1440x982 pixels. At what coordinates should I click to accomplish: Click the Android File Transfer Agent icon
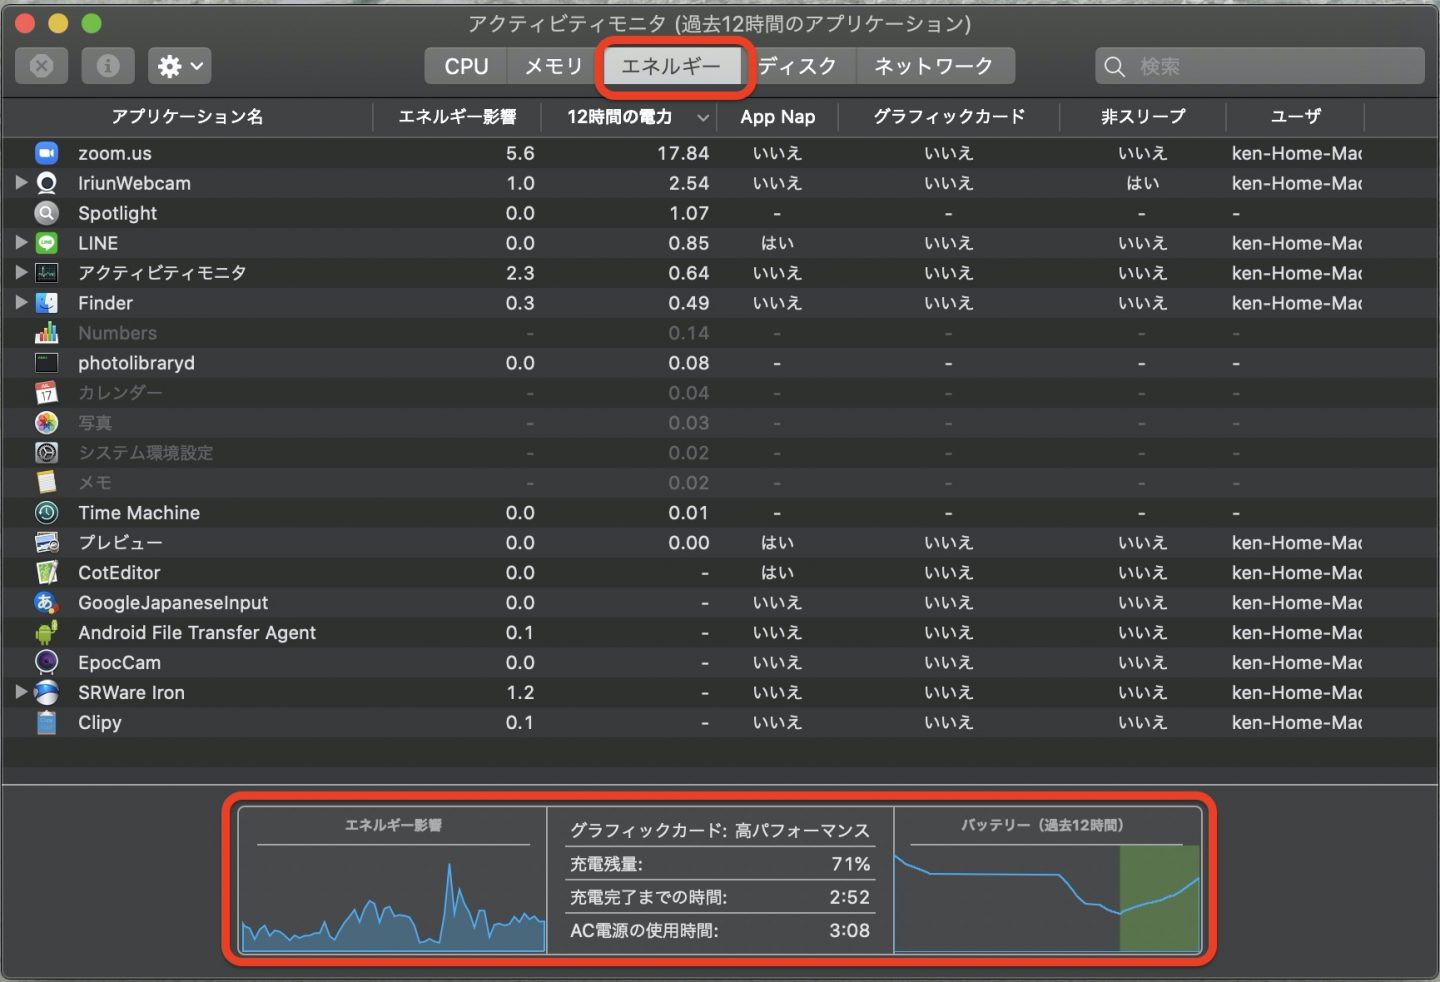(46, 633)
